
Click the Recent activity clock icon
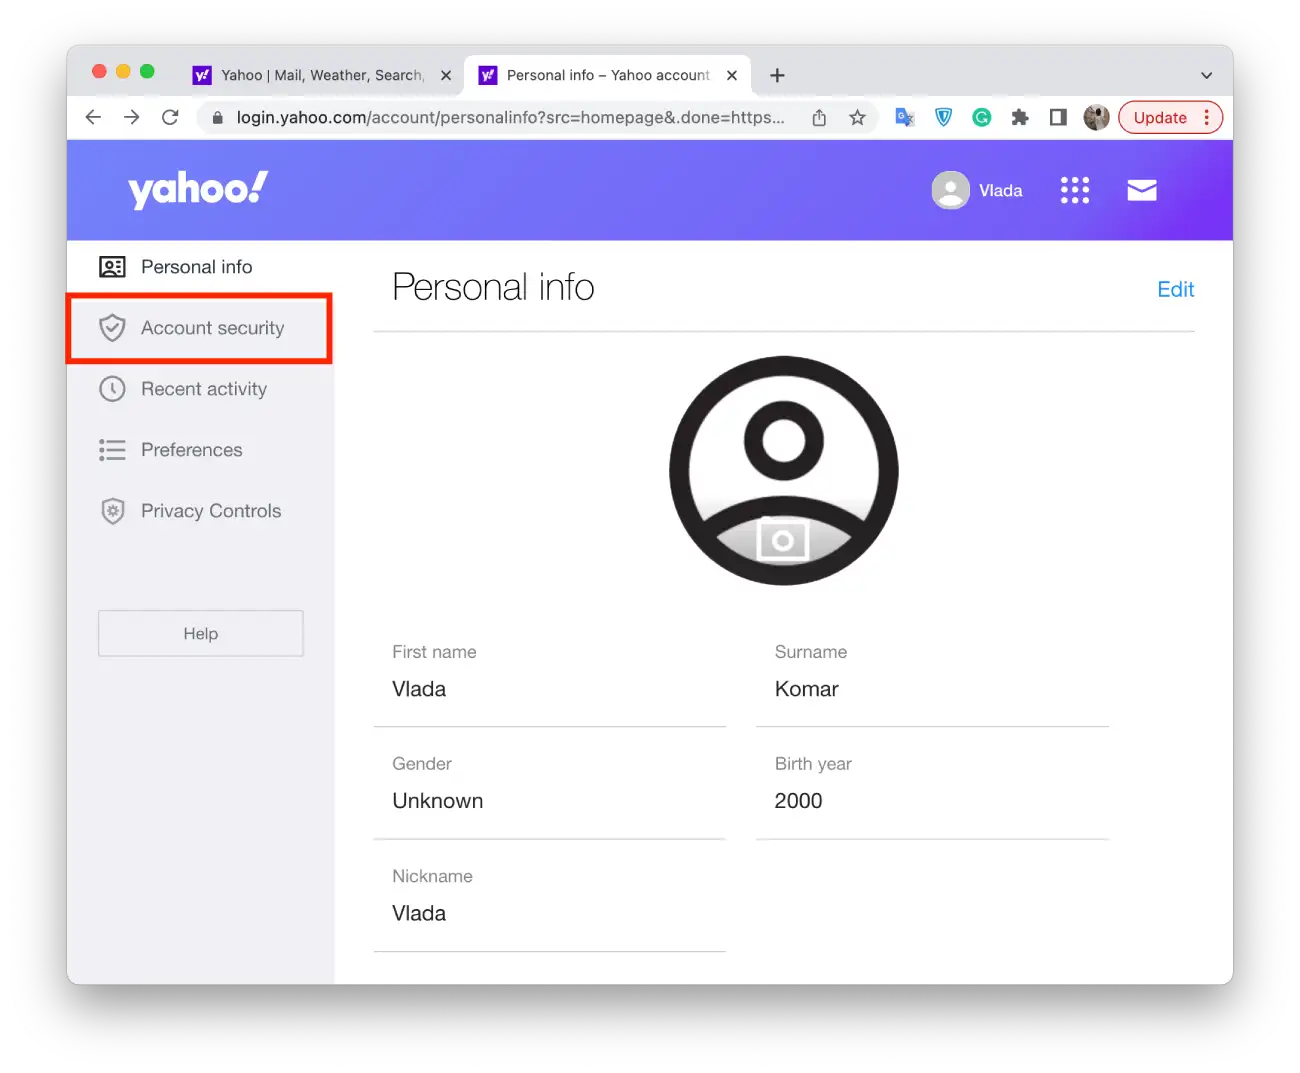click(x=112, y=389)
